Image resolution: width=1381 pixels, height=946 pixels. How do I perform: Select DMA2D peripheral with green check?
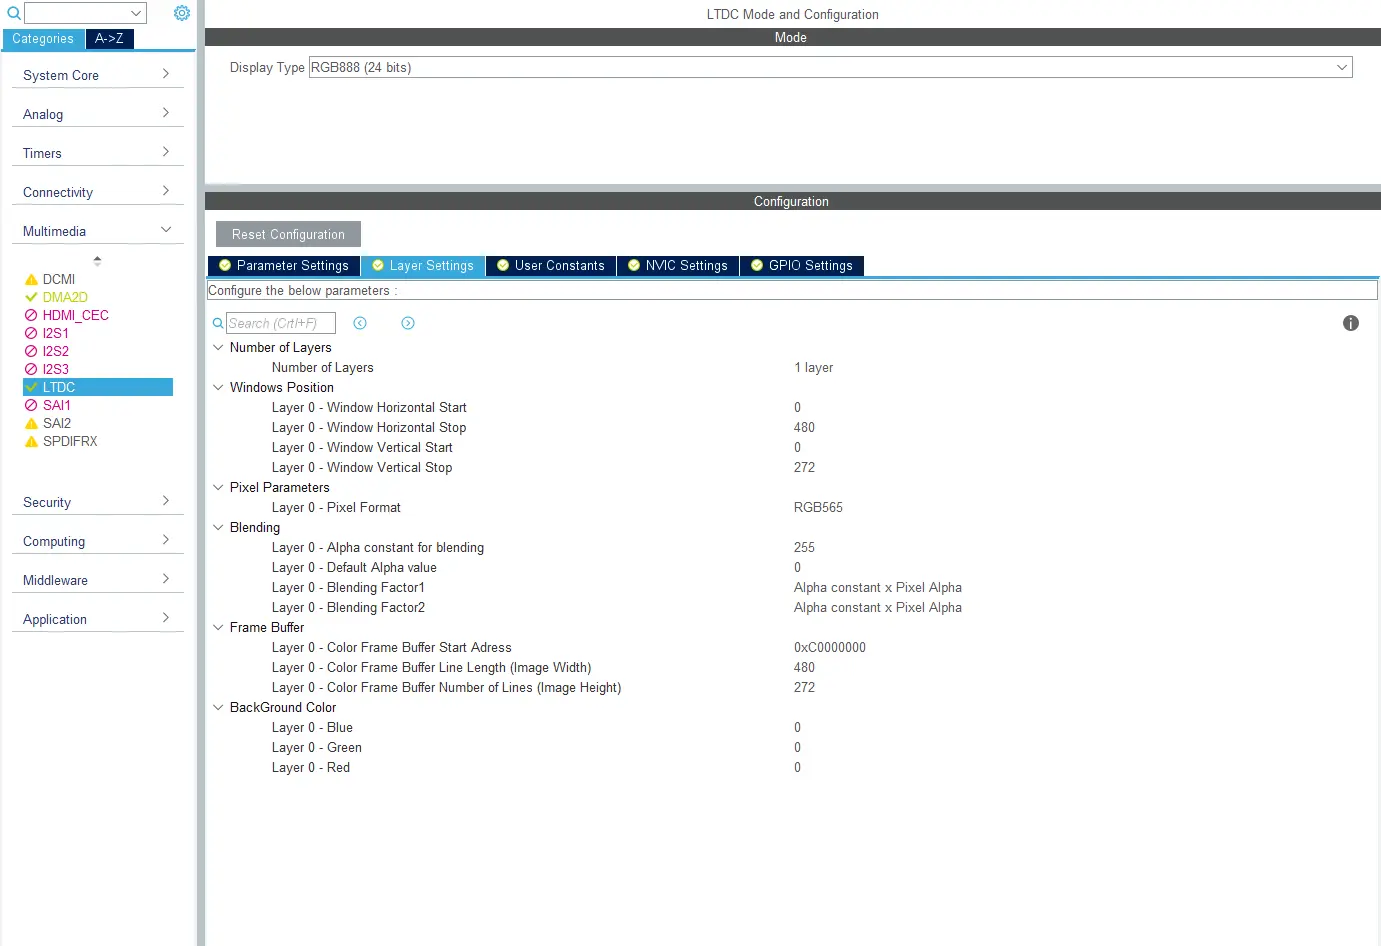[64, 297]
